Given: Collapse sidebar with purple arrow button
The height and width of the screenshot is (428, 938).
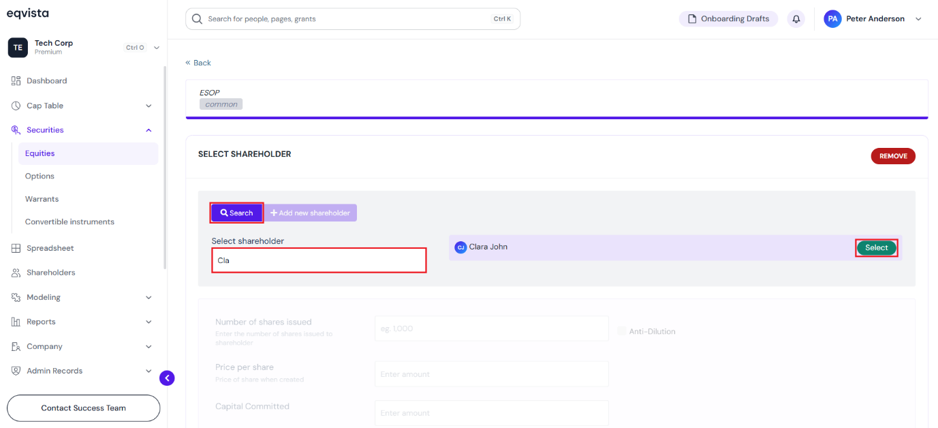Looking at the screenshot, I should [167, 378].
